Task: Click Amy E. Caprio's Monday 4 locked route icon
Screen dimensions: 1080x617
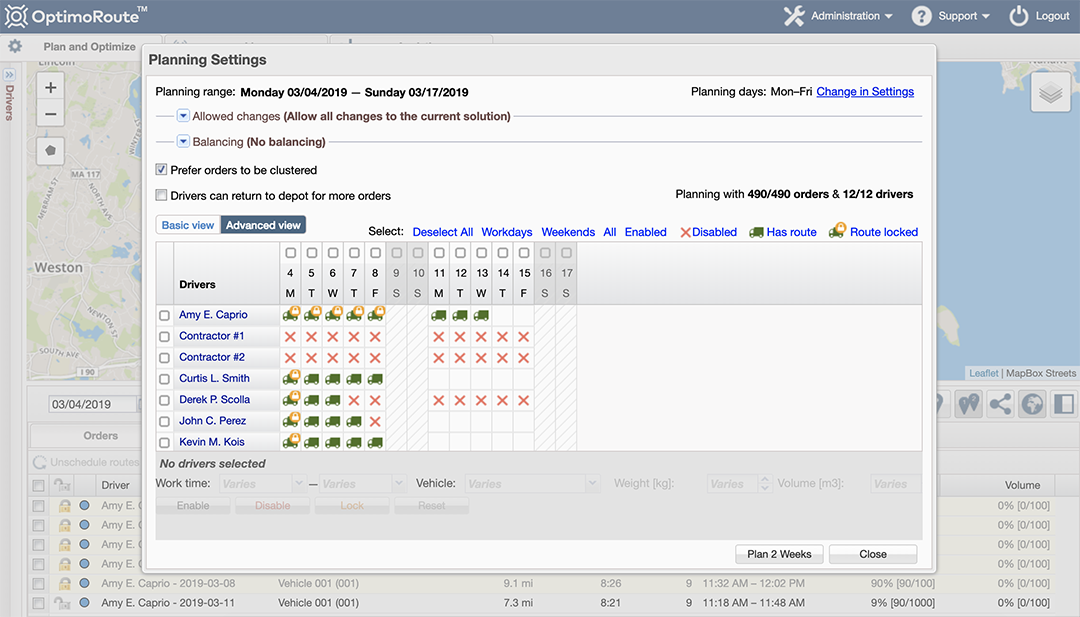Action: (291, 315)
